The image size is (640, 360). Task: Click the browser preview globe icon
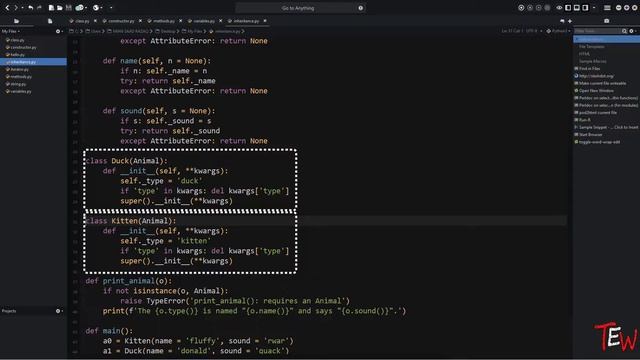[x=96, y=8]
